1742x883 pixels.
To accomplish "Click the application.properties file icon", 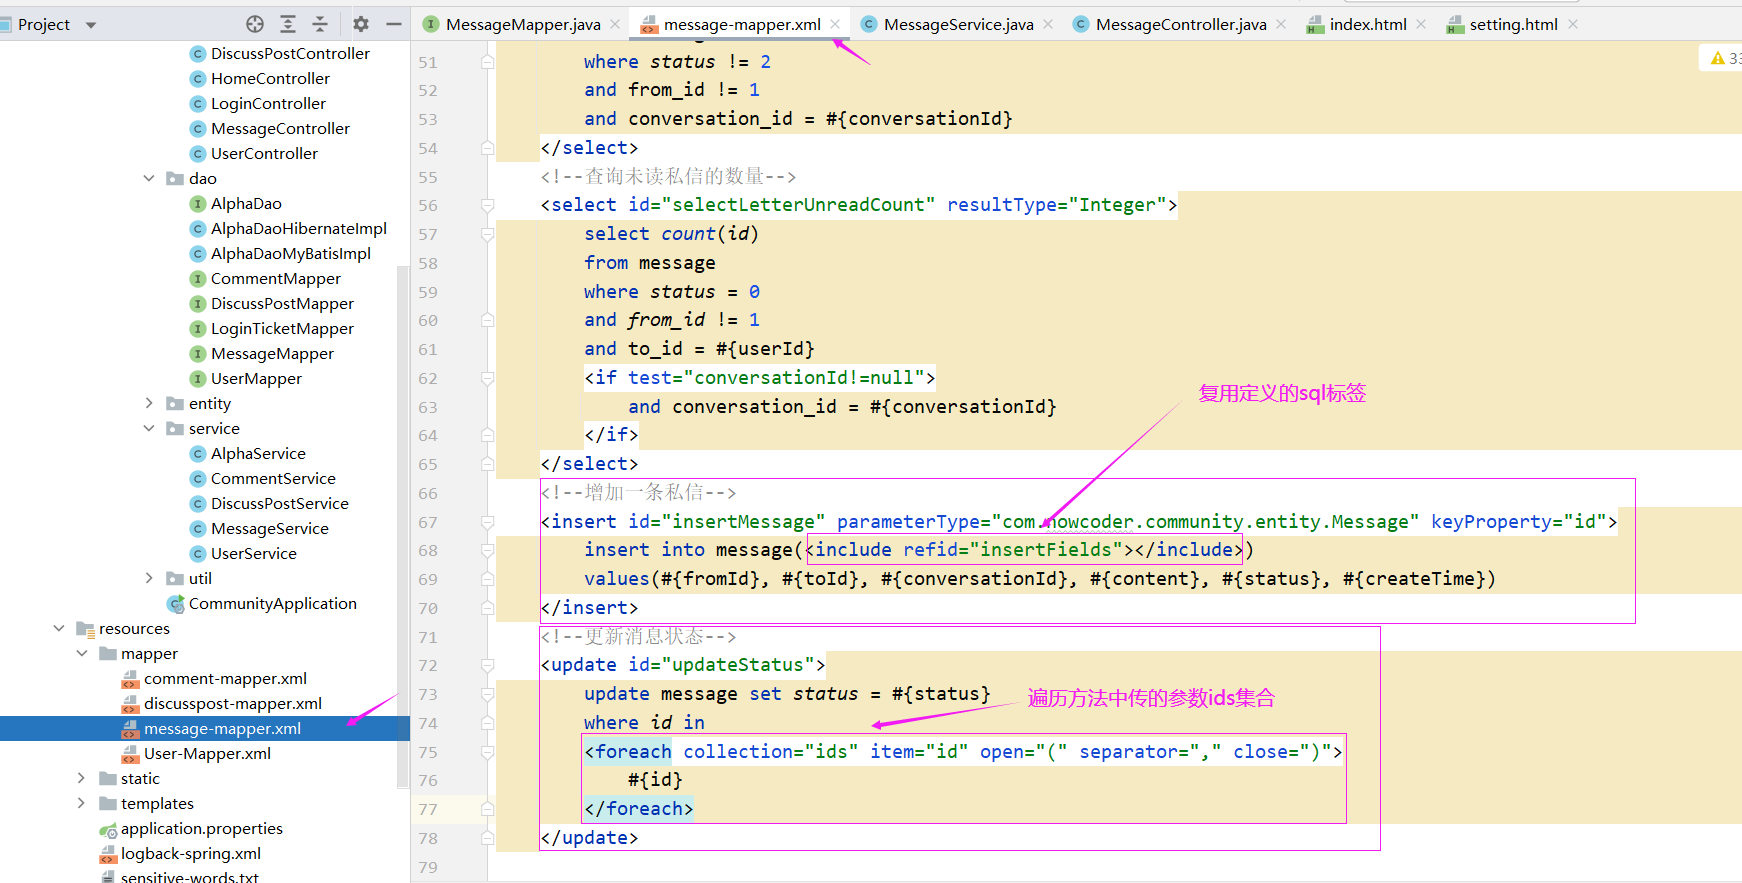I will tap(108, 829).
